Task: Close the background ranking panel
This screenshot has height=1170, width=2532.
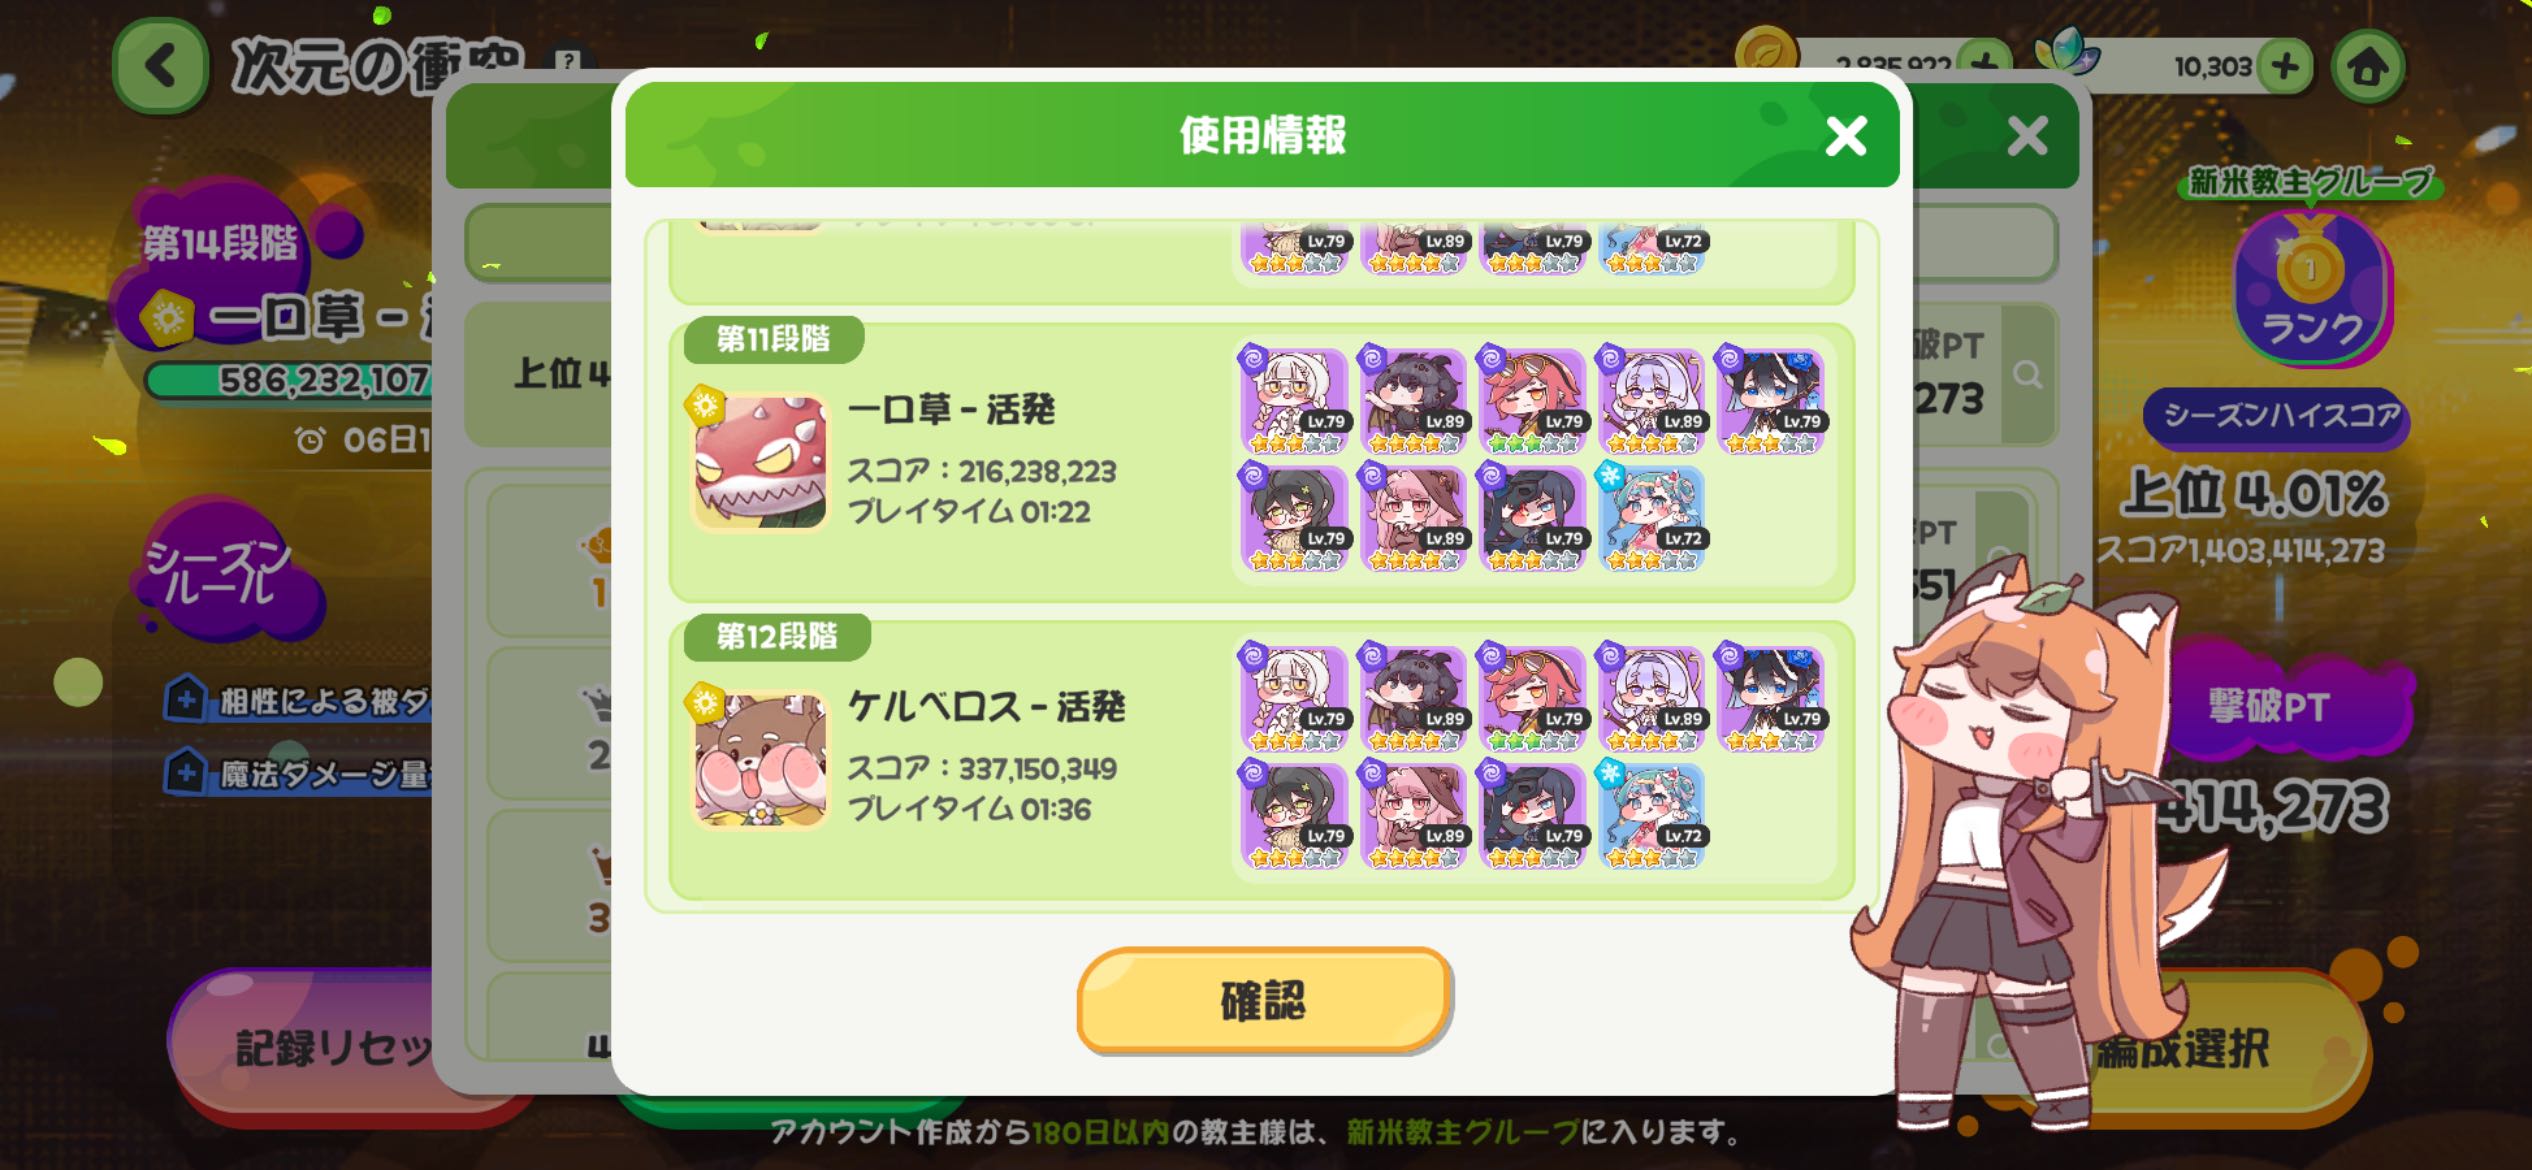Action: 2027,136
